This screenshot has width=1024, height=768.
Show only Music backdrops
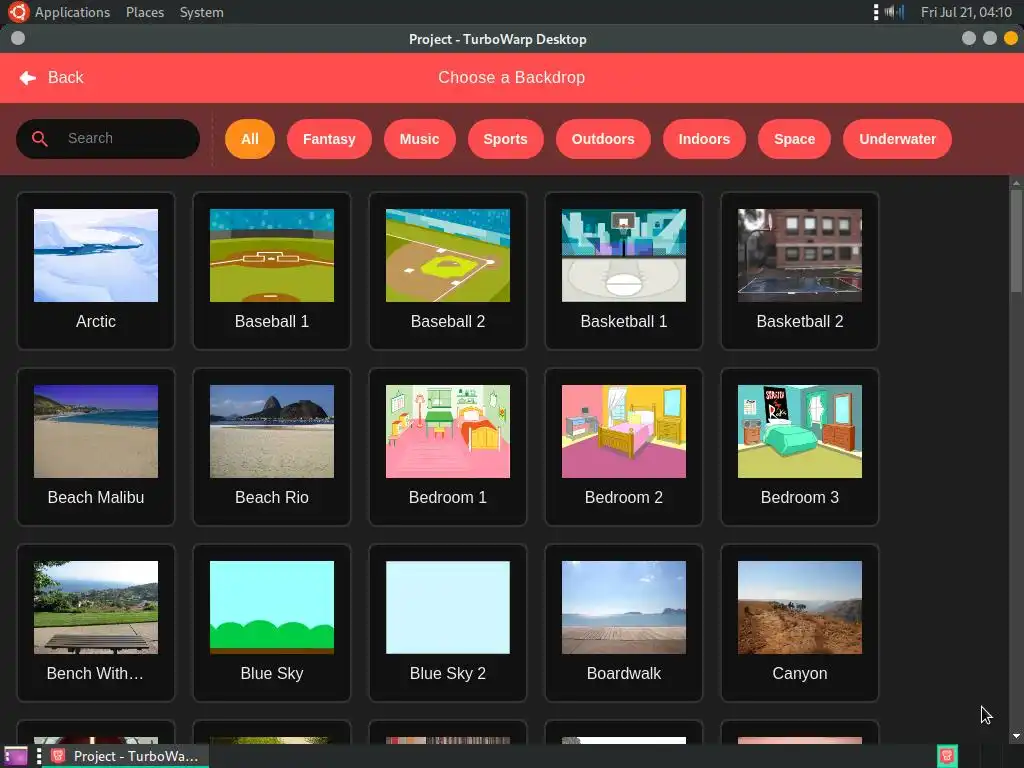(x=419, y=139)
